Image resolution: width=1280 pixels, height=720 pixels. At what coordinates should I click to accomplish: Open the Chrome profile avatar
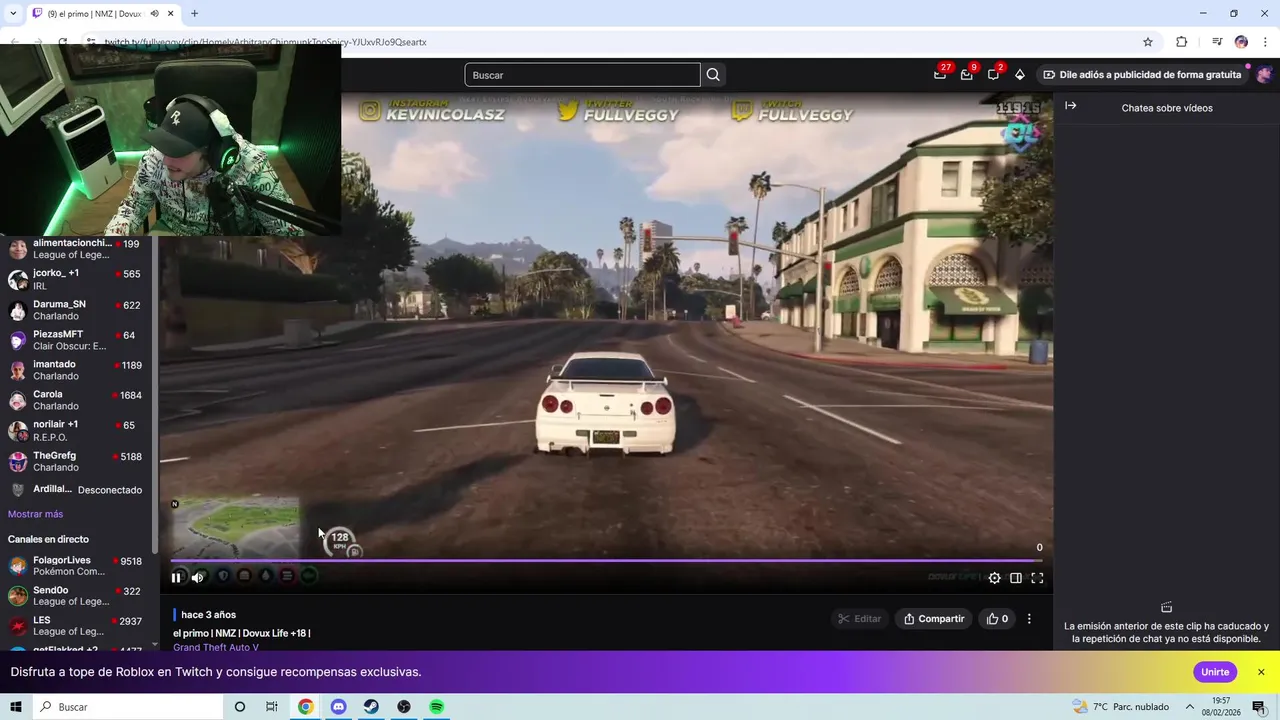tap(1241, 42)
